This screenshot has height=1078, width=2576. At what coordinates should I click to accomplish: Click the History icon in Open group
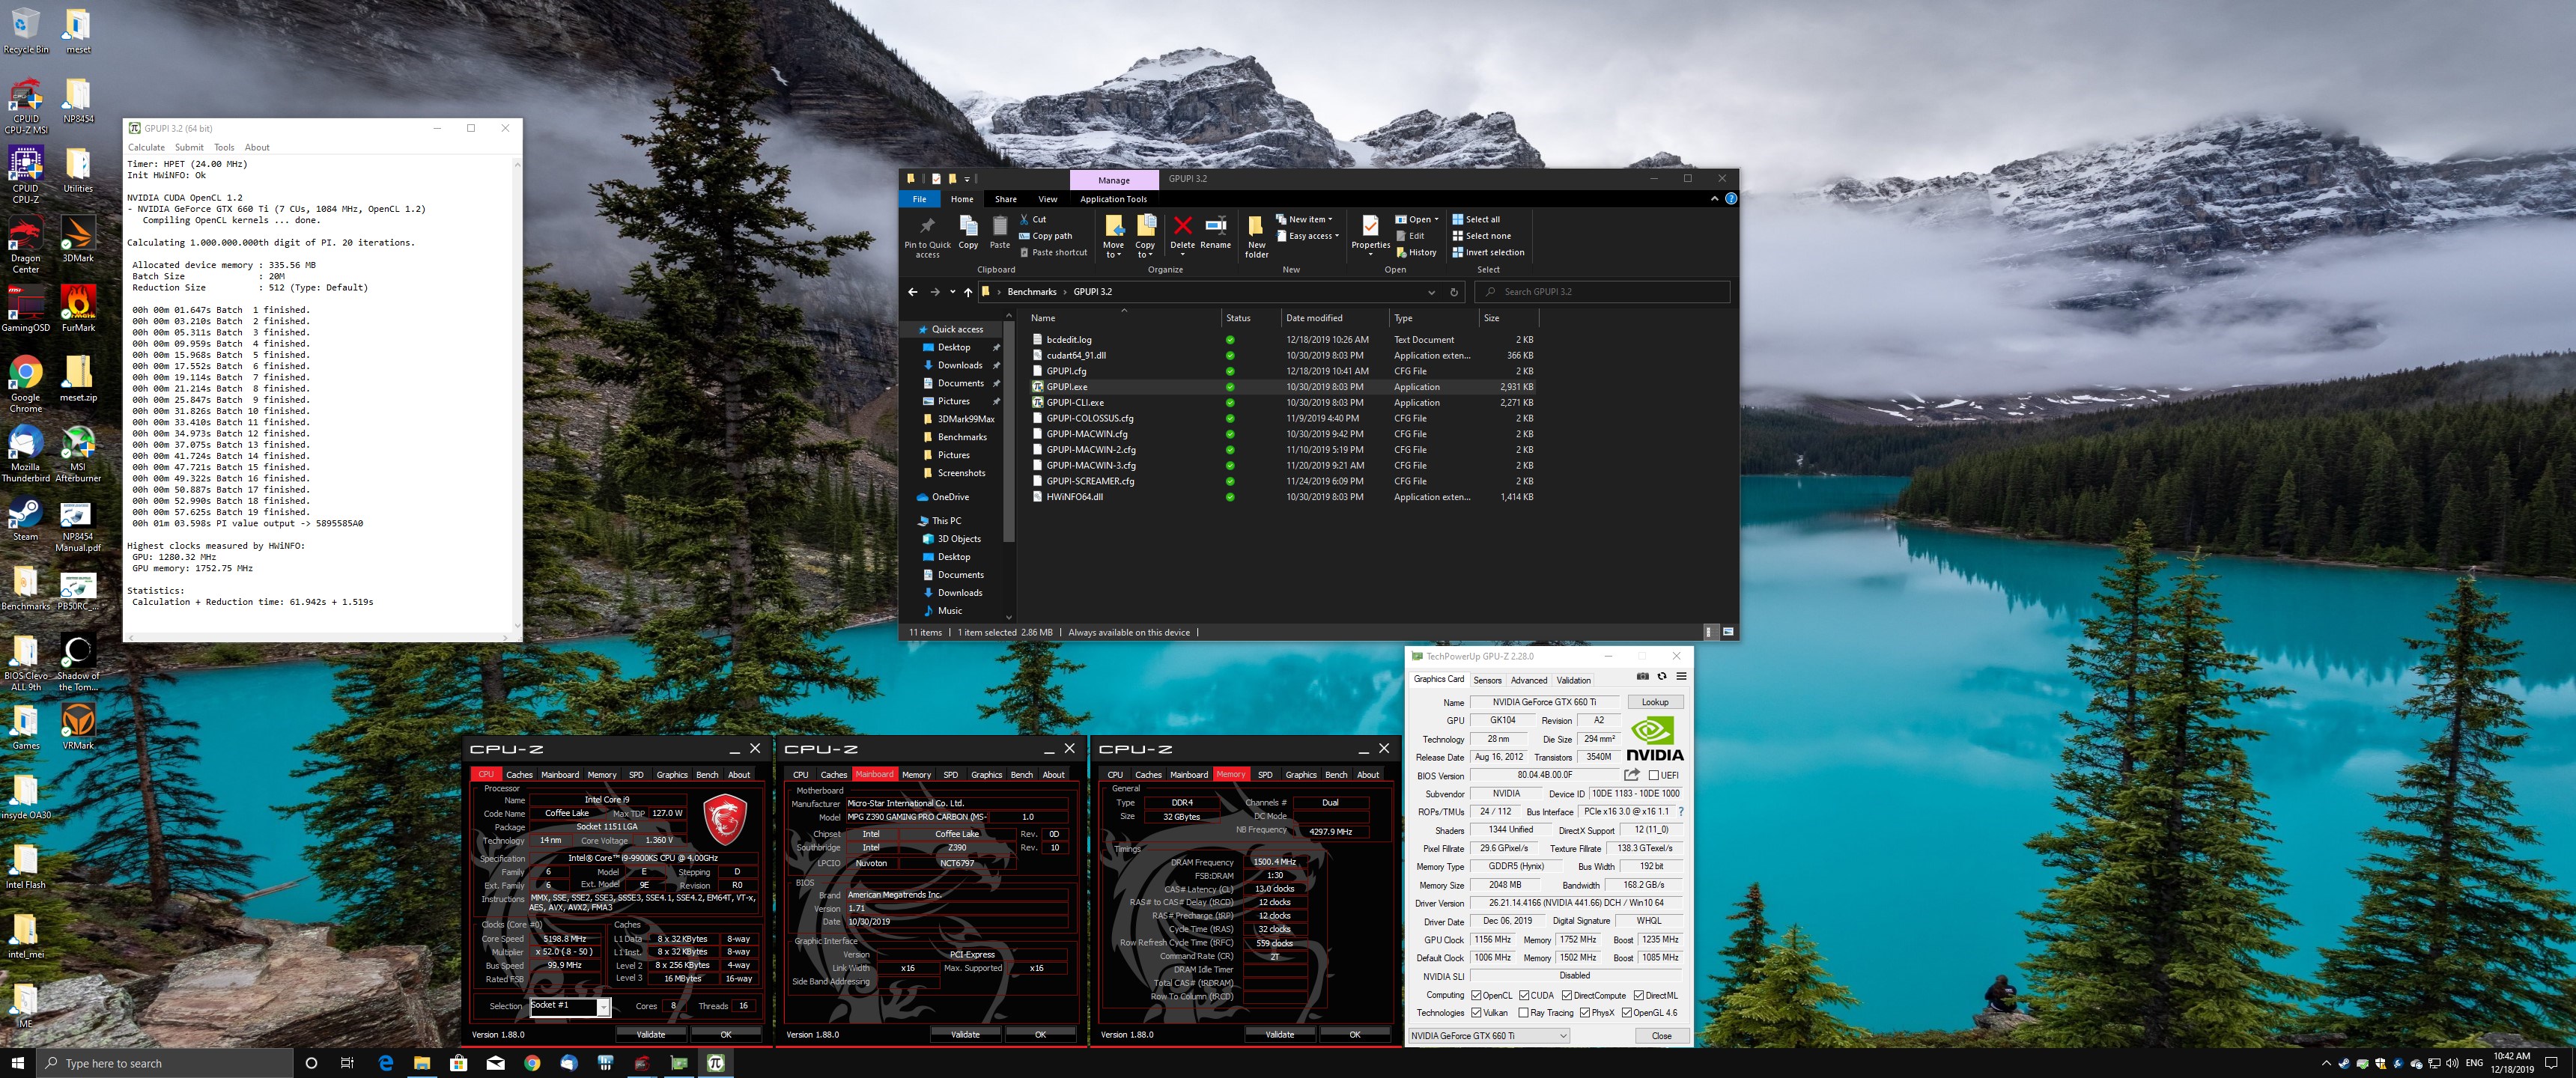(x=1402, y=253)
